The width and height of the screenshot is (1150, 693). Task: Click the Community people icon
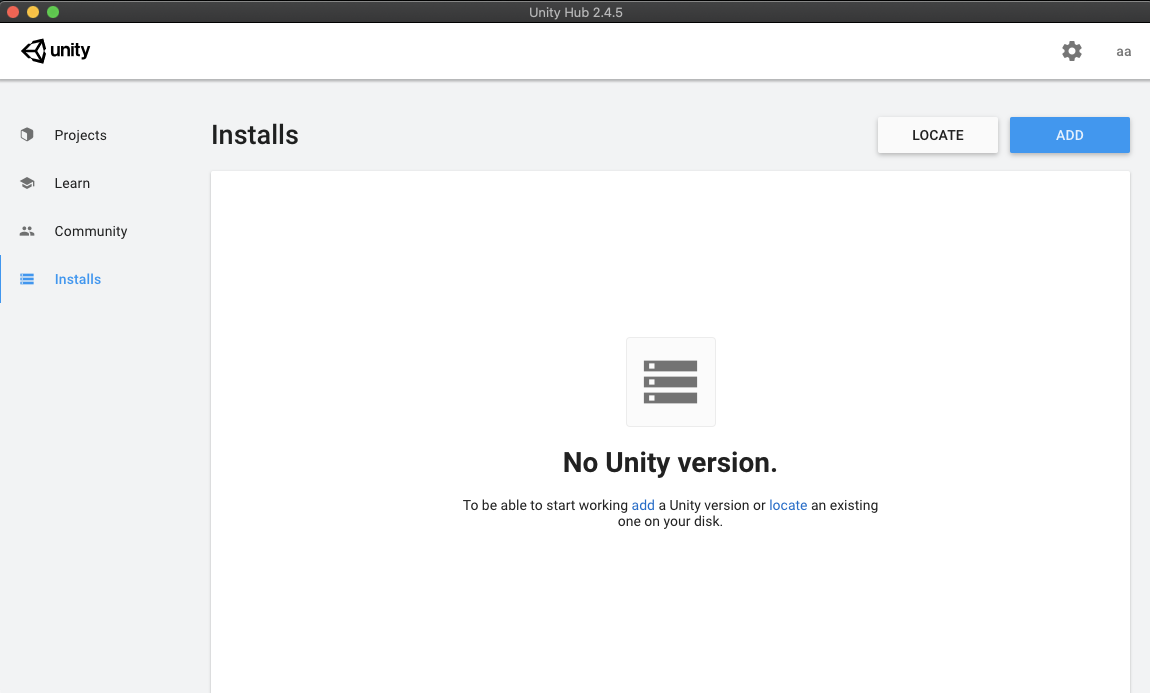tap(27, 231)
